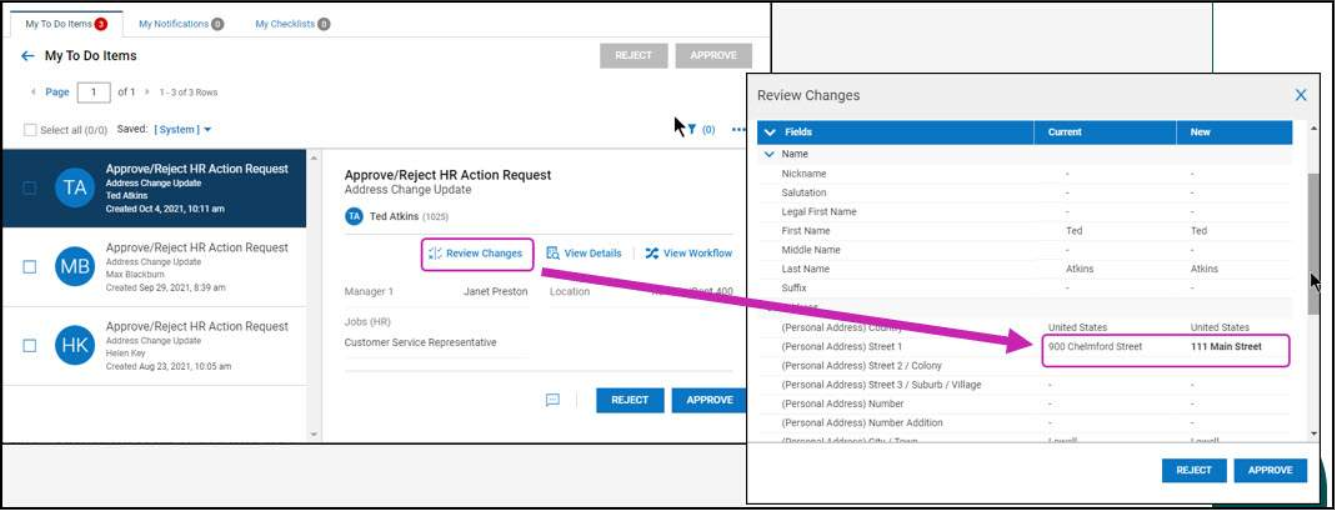This screenshot has width=1335, height=510.
Task: Click the dialog scrollbar down arrow
Action: click(x=1314, y=434)
